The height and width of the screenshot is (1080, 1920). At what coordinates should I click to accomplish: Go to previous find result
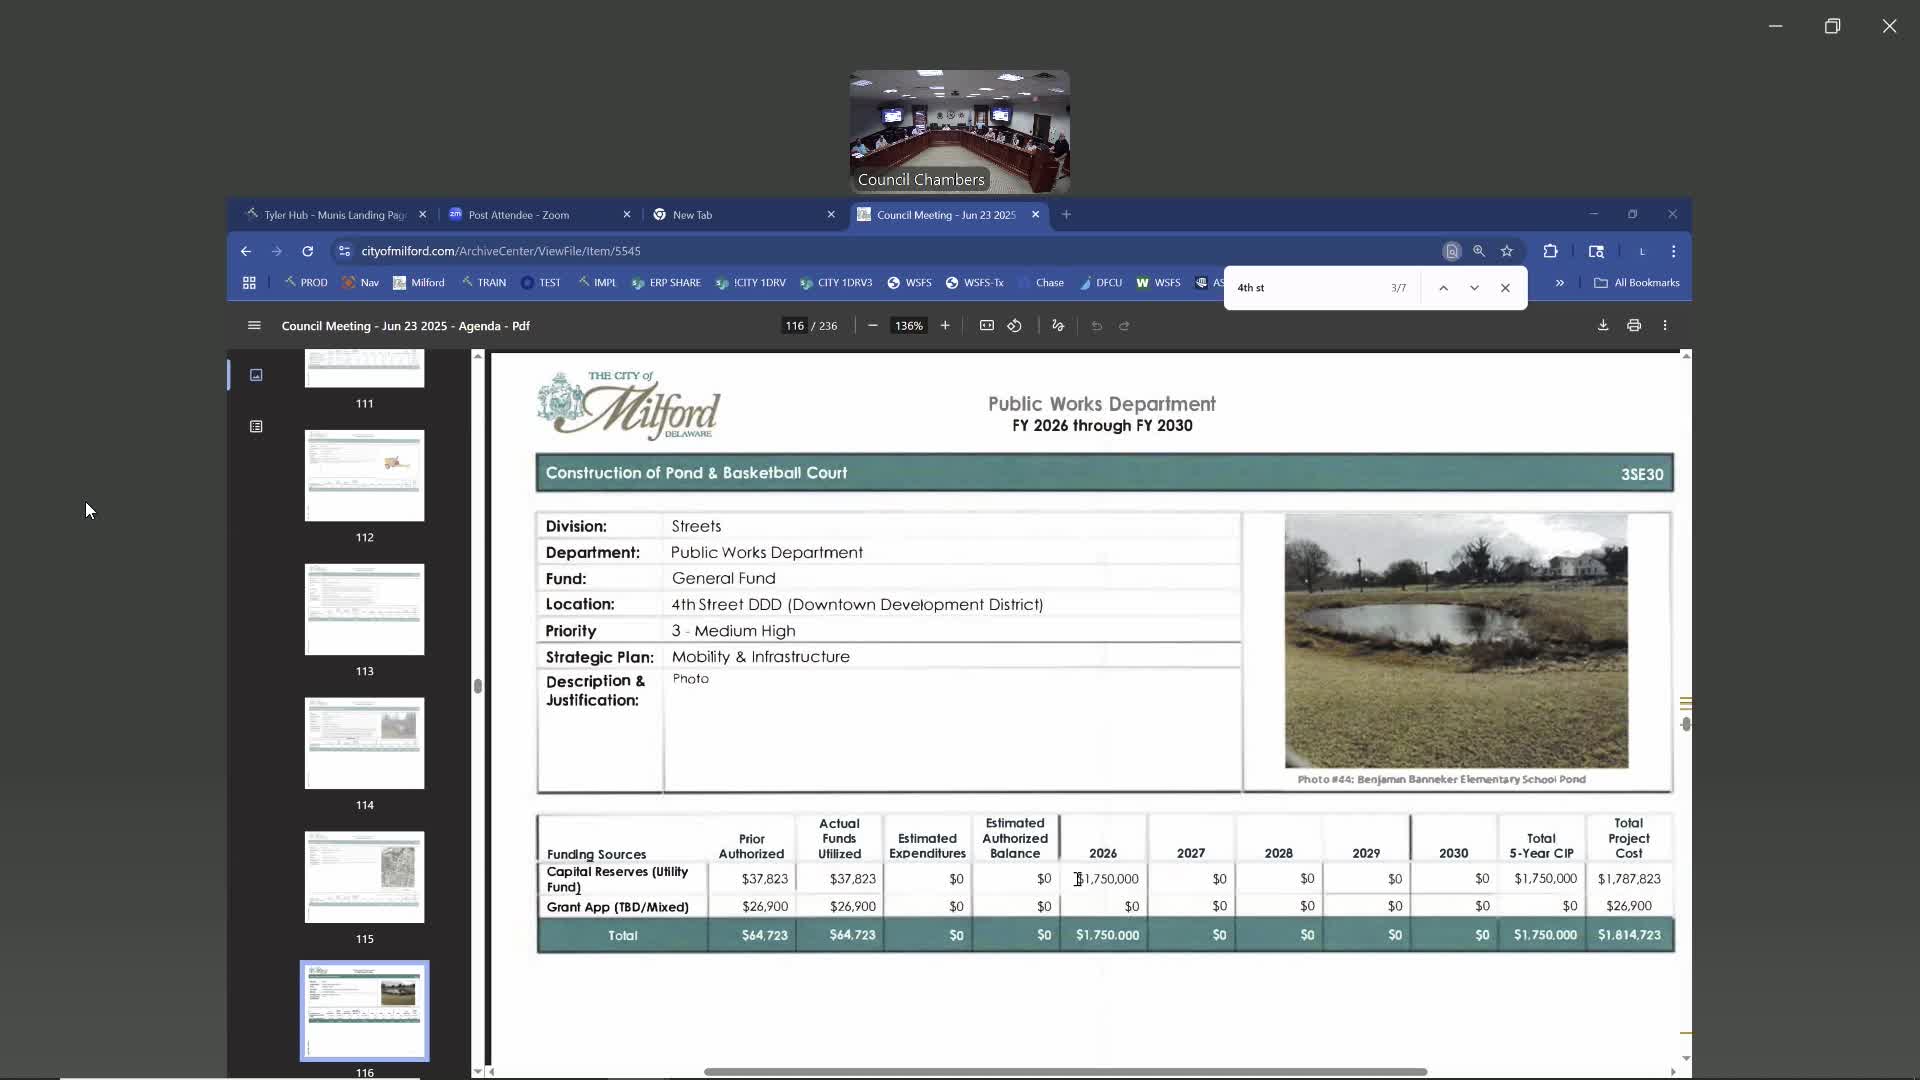tap(1442, 288)
